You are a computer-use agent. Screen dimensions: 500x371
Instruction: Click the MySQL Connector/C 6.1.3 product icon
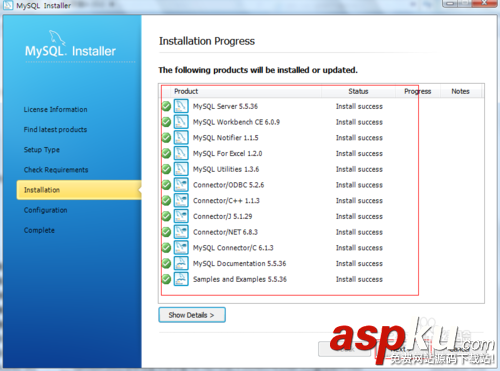point(181,248)
